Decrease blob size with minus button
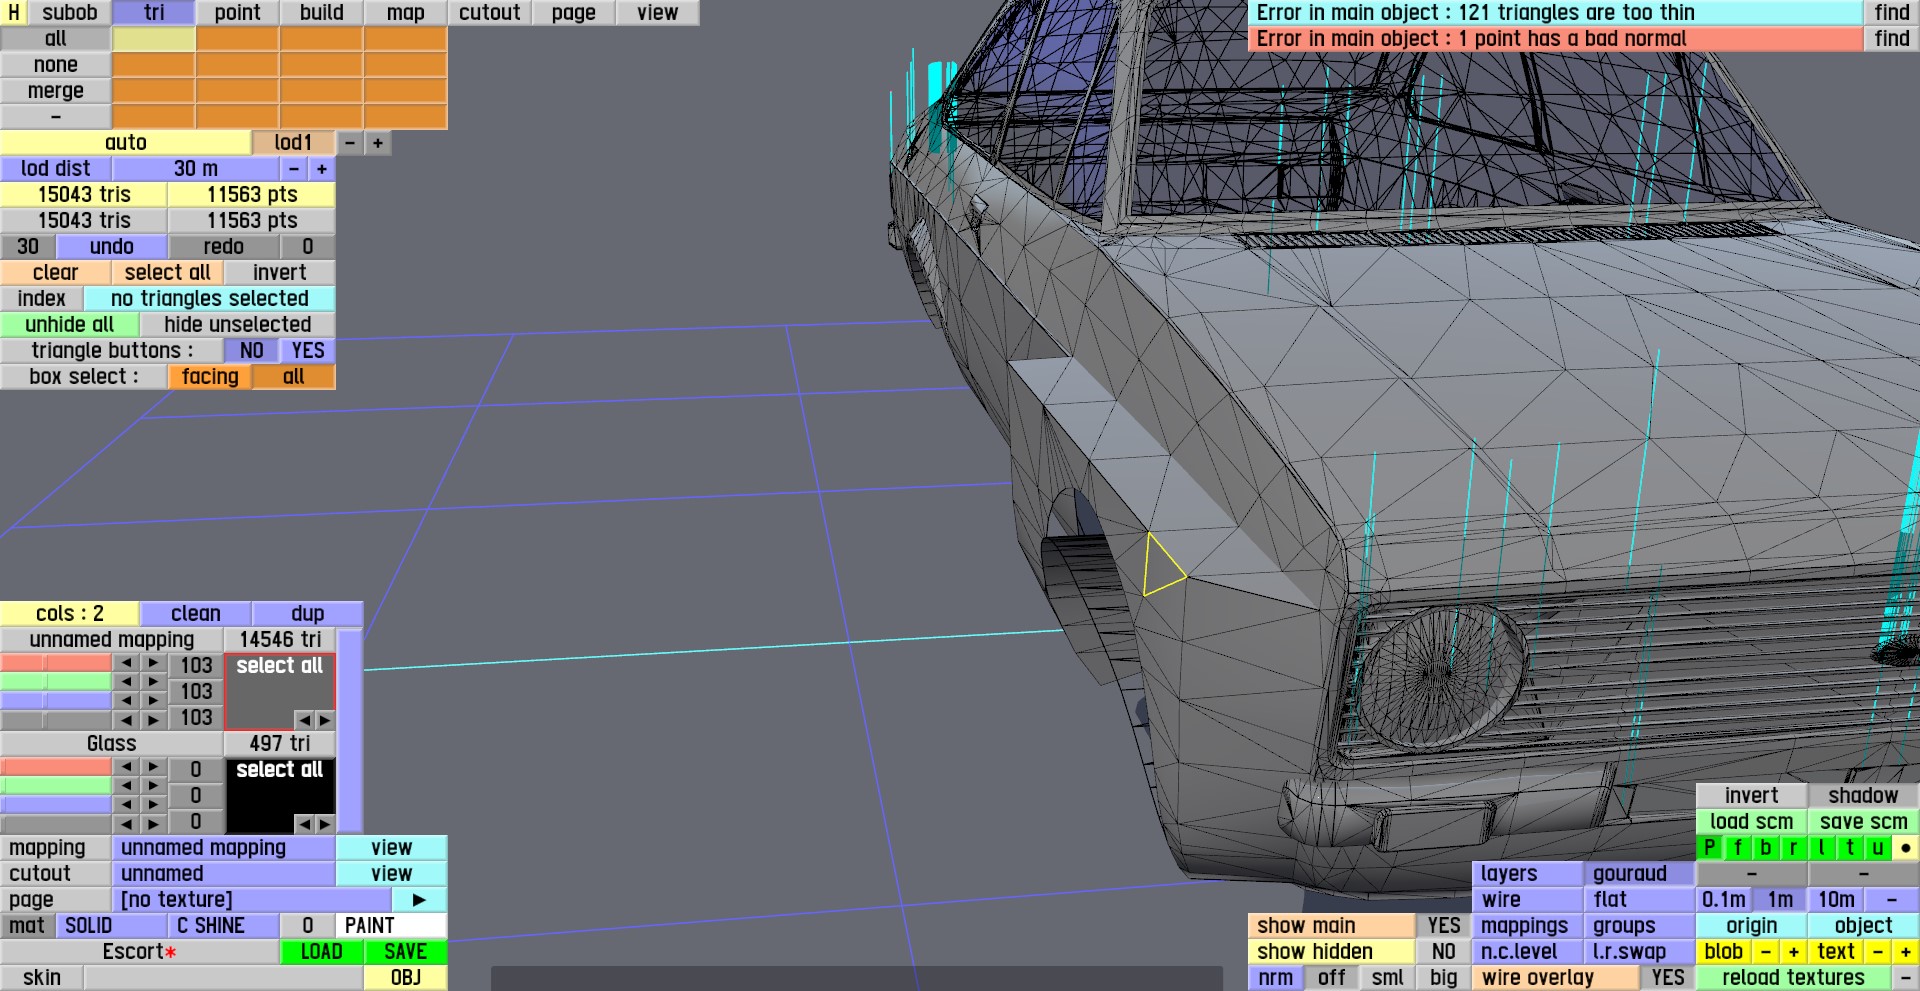Viewport: 1920px width, 991px height. click(1766, 952)
